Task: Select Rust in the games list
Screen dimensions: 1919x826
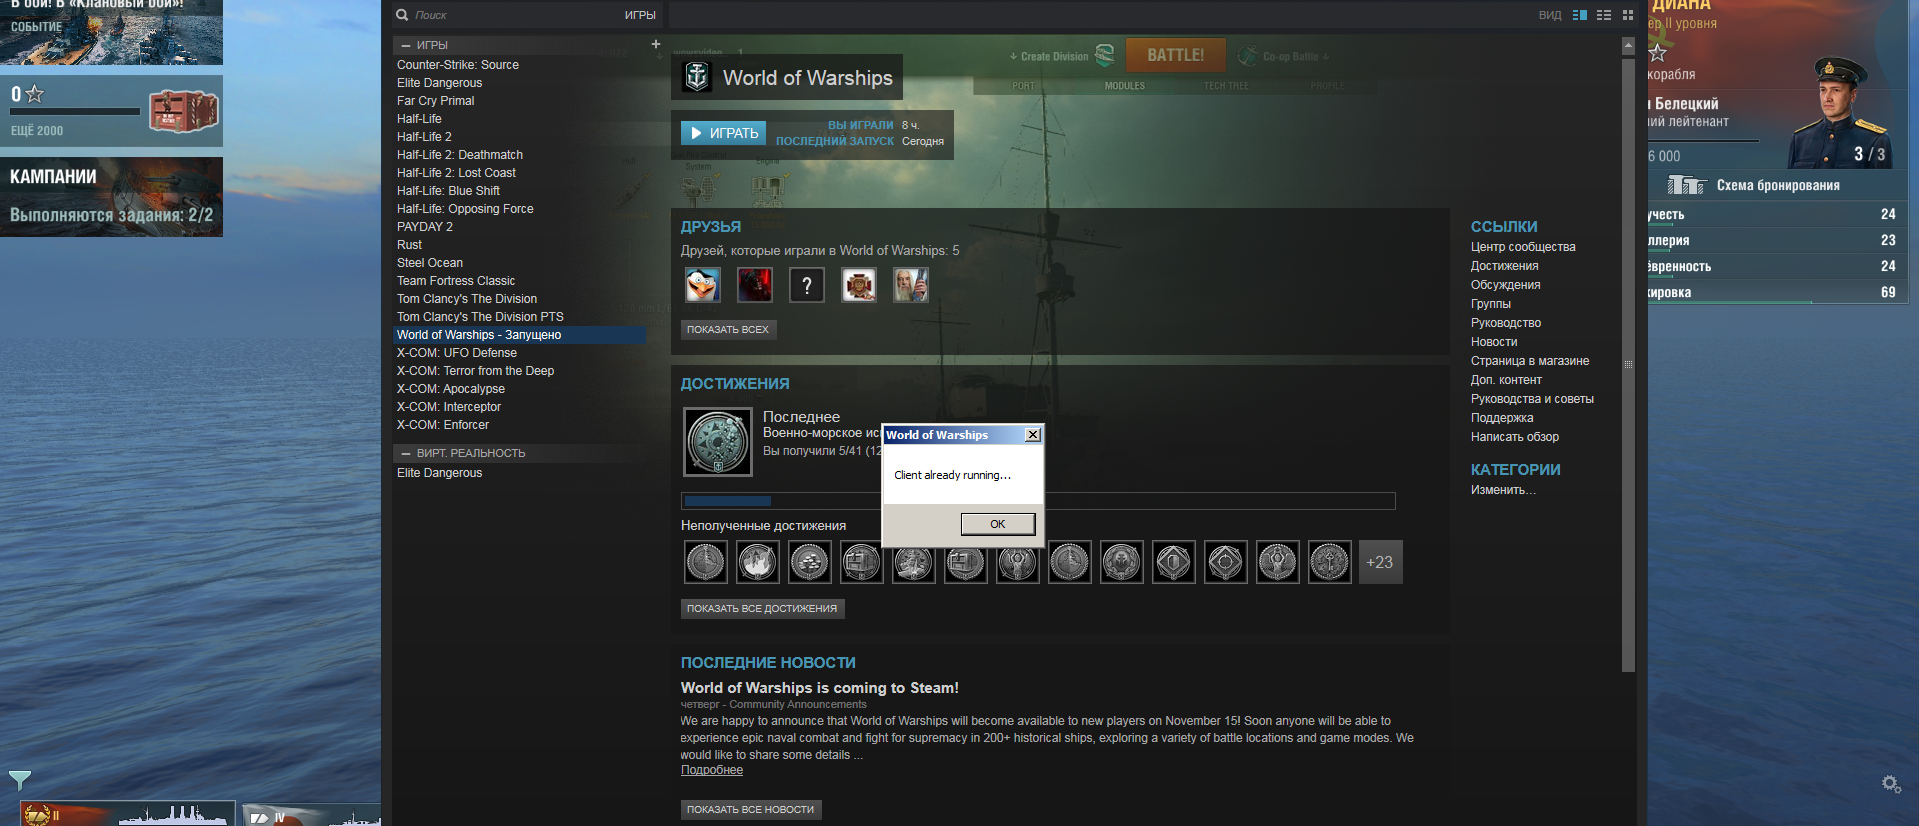Action: coord(409,245)
